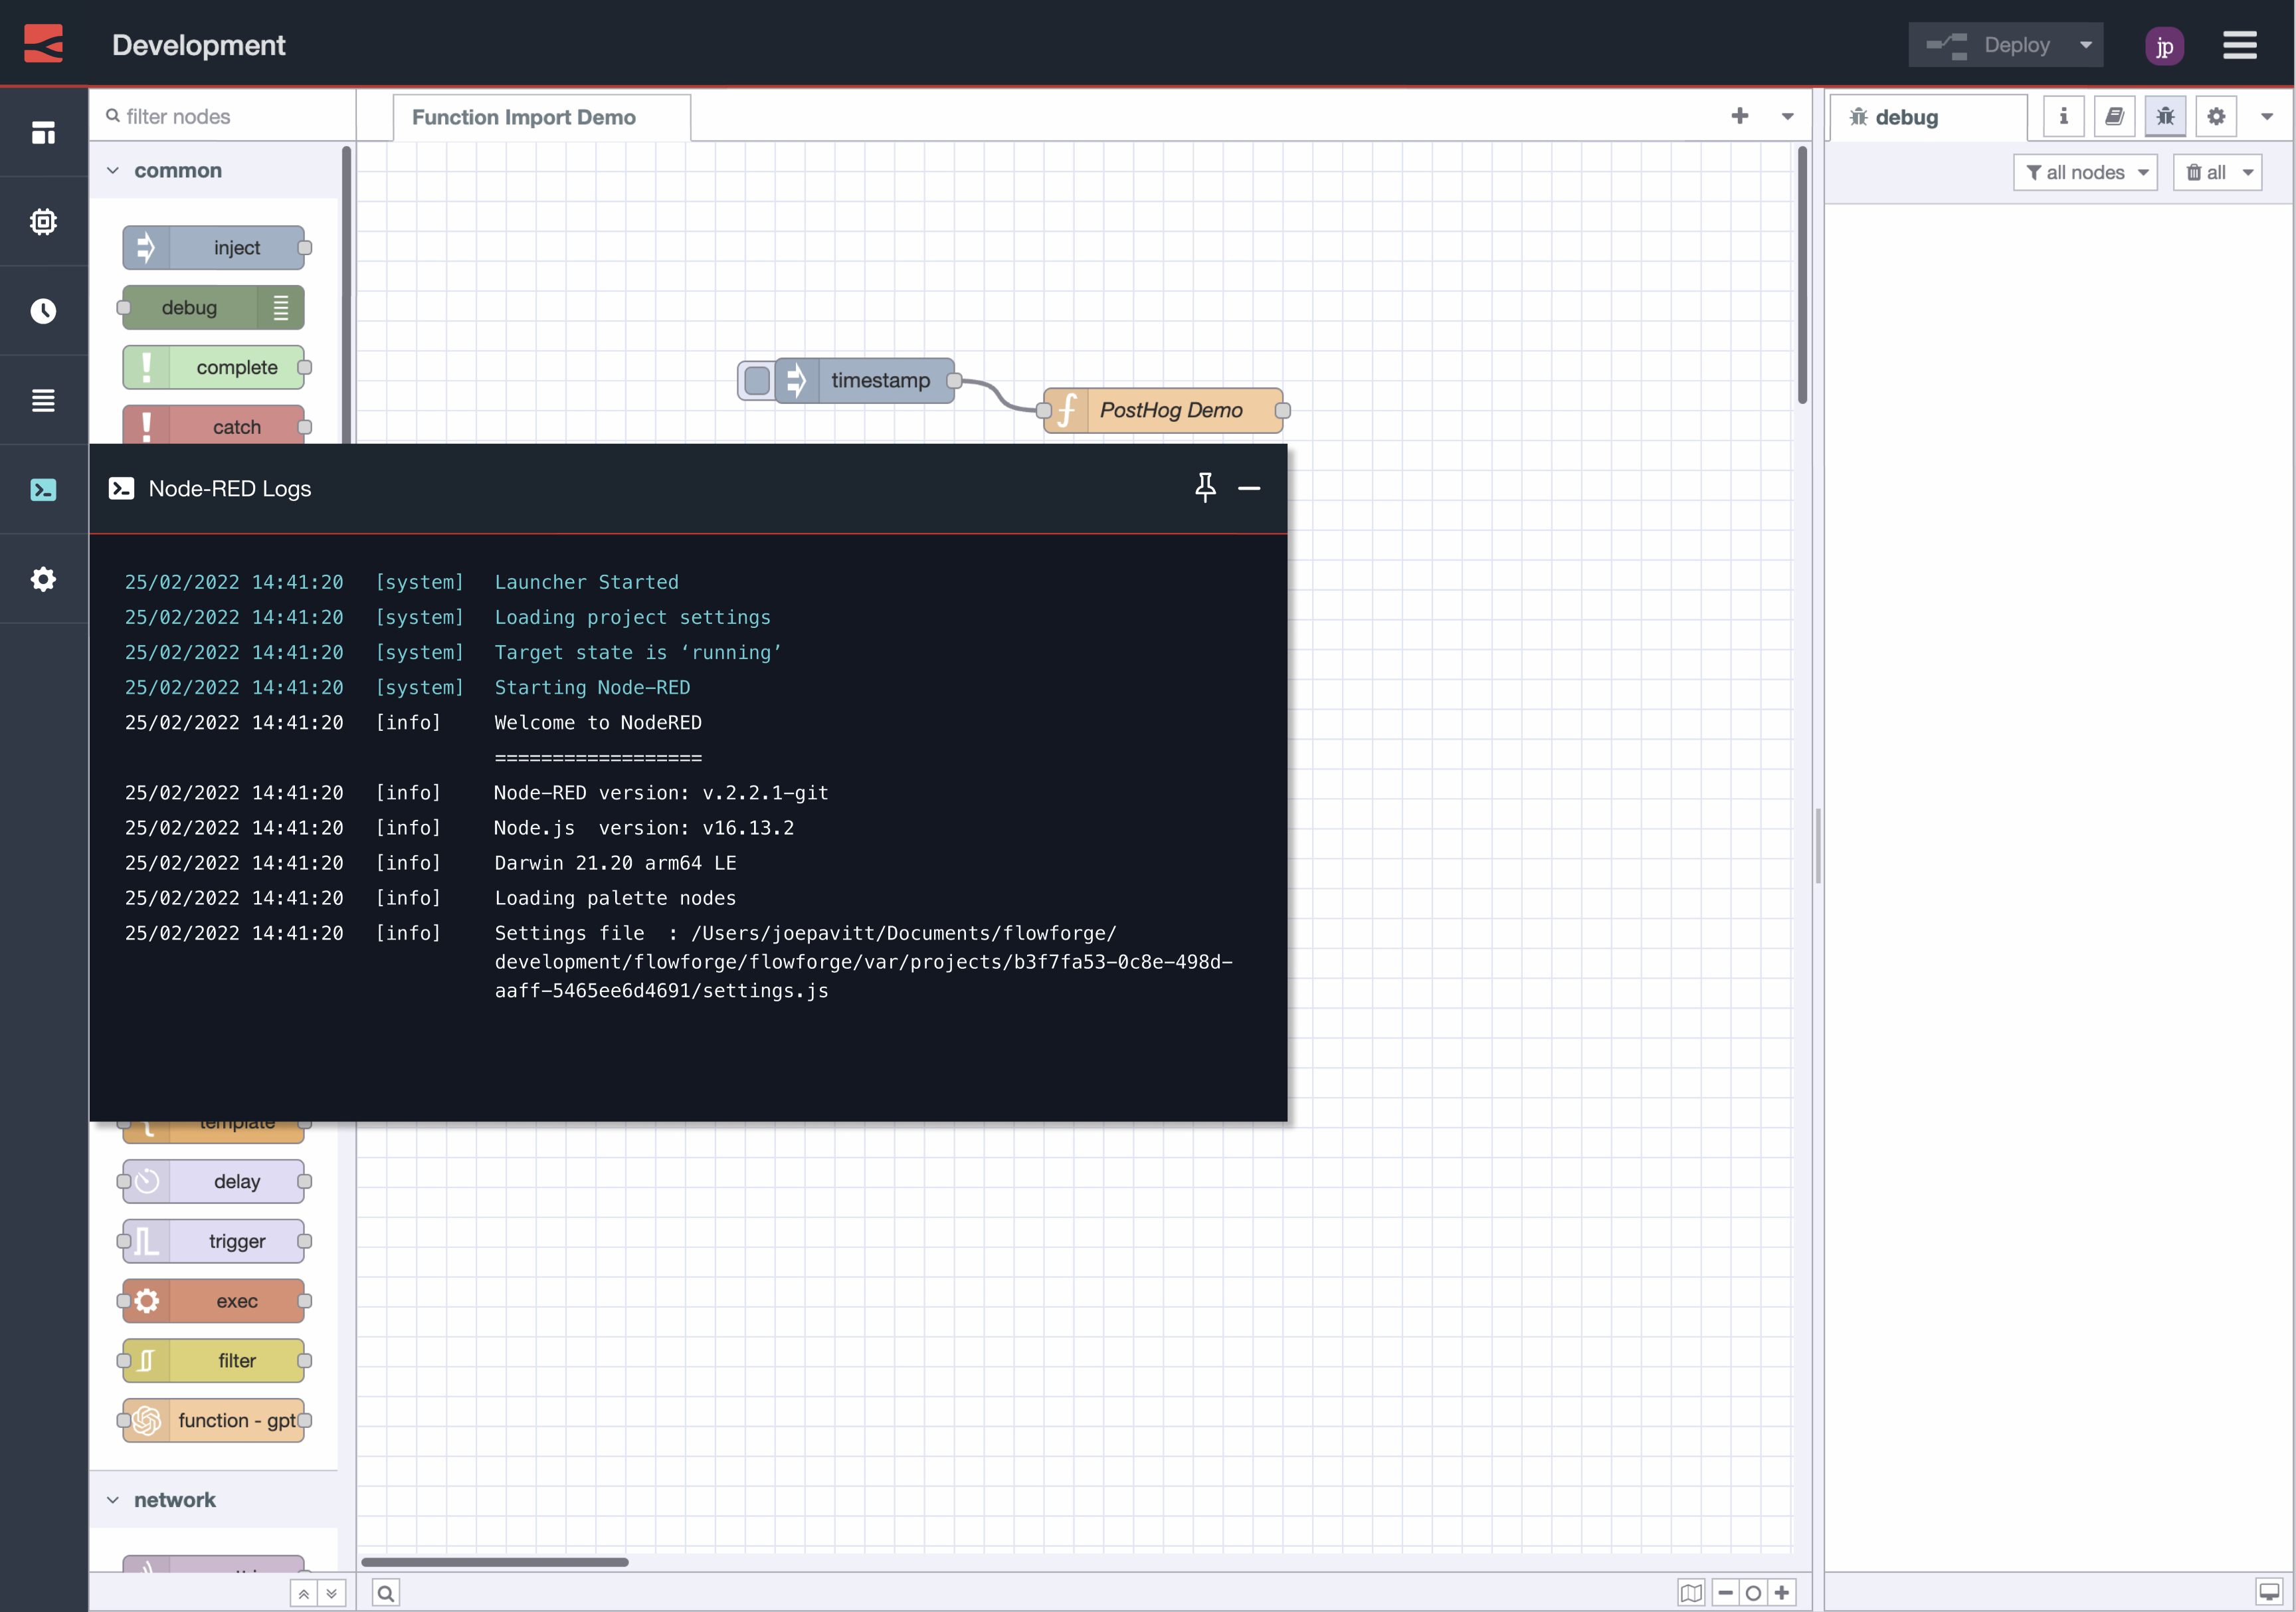The image size is (2296, 1612).
Task: Switch to the info panel in debug sidebar
Action: point(2063,116)
